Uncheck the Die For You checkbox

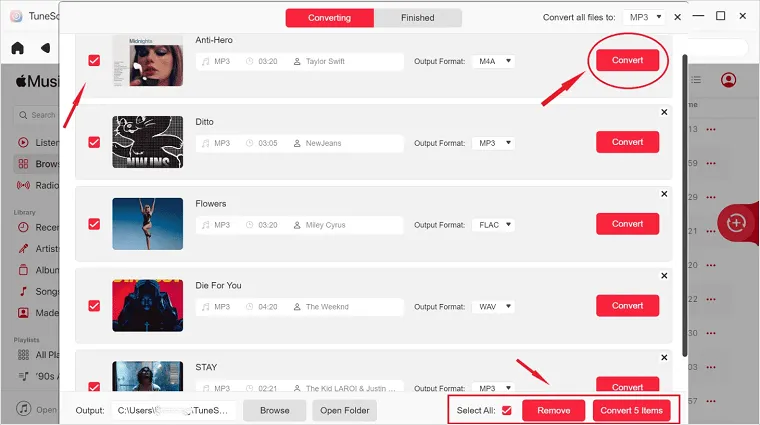[x=94, y=306]
